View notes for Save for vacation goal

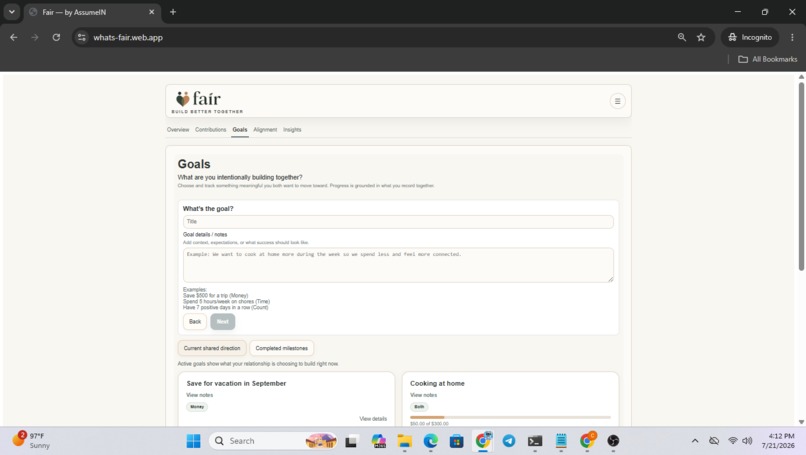[199, 395]
